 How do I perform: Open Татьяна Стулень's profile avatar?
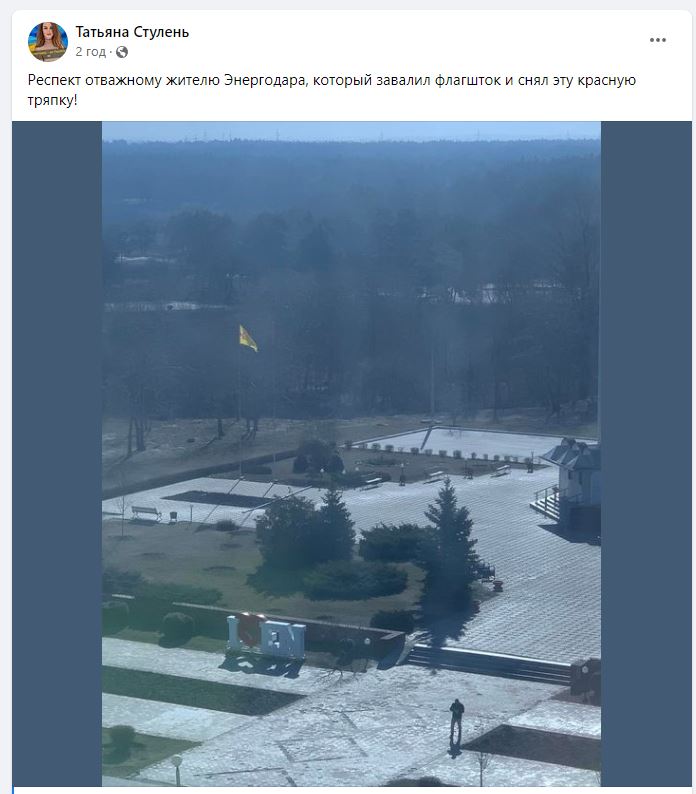(48, 42)
